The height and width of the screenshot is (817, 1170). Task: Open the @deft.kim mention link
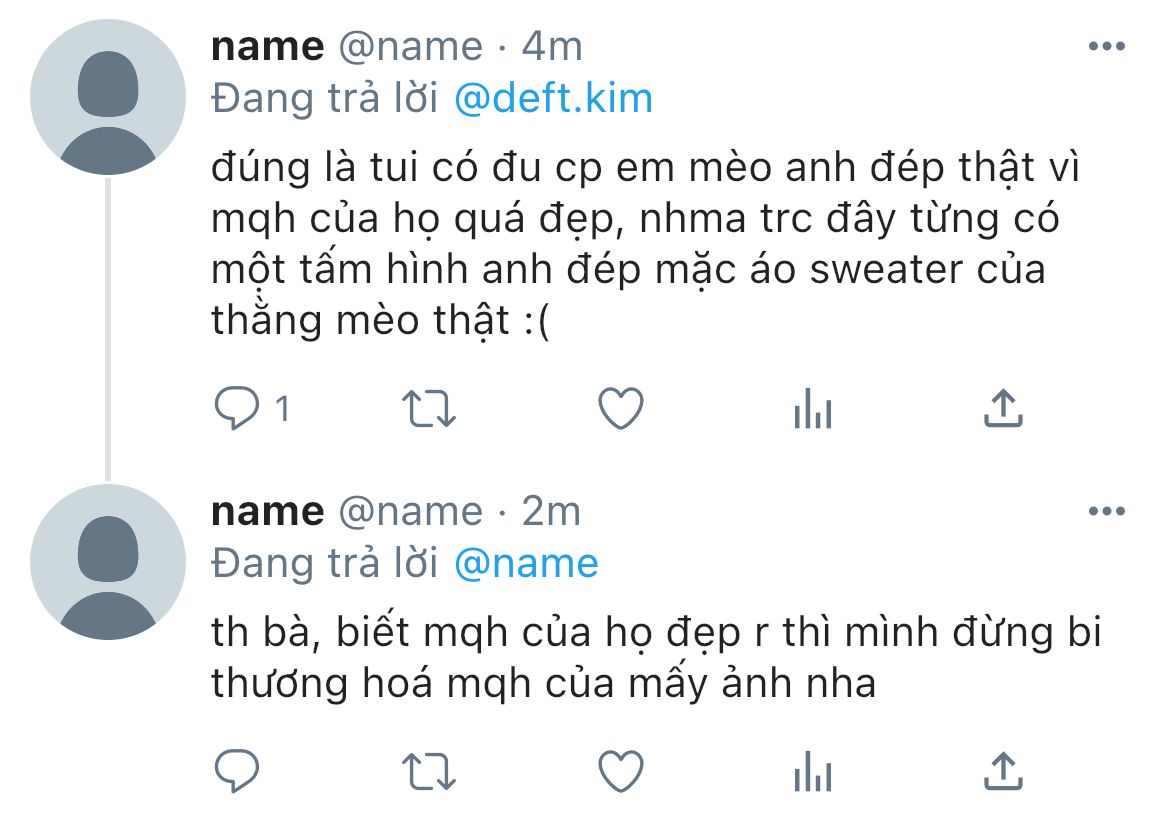(x=554, y=98)
